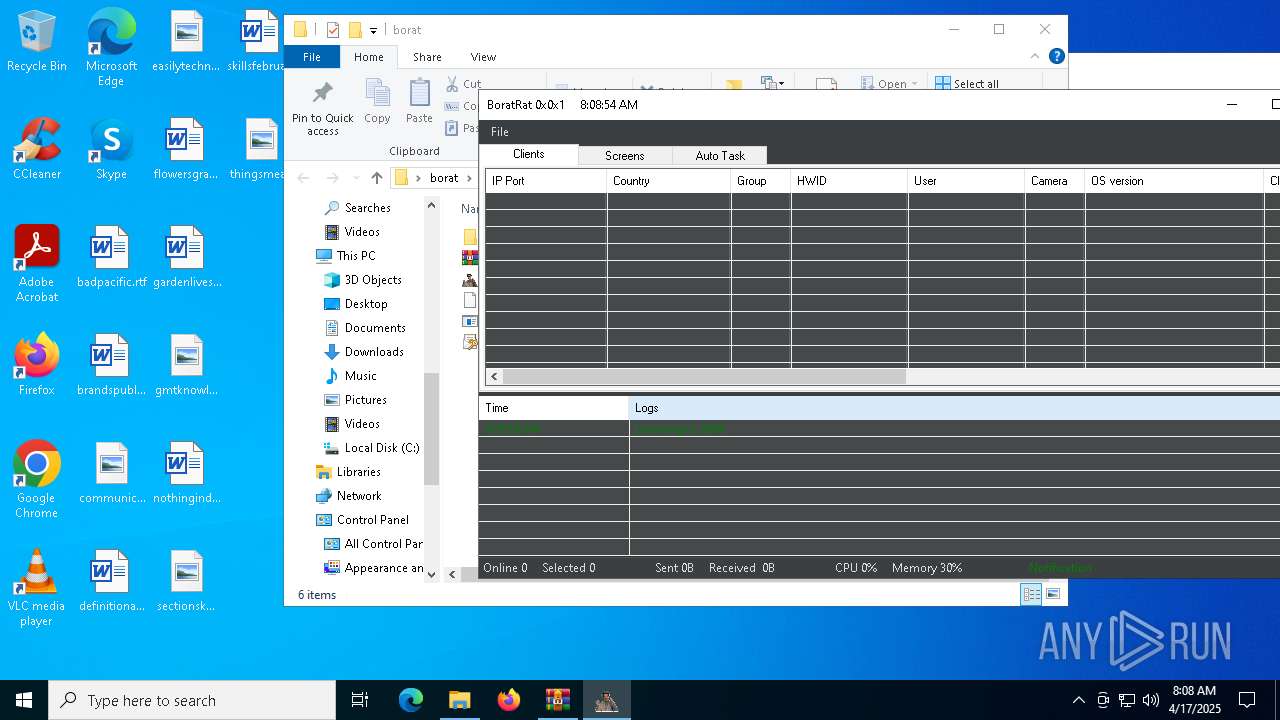Open the Auto Task tab
The height and width of the screenshot is (720, 1280).
point(720,156)
